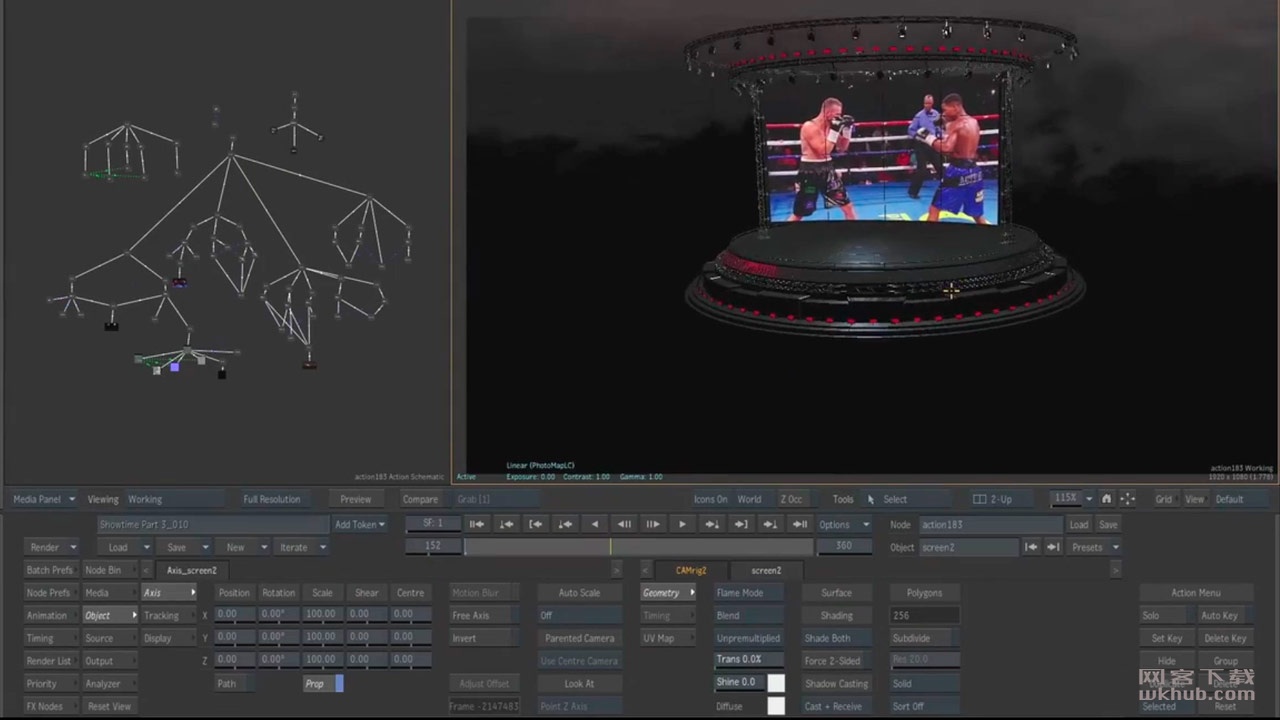Toggle the Prop button
The width and height of the screenshot is (1280, 720).
point(324,684)
